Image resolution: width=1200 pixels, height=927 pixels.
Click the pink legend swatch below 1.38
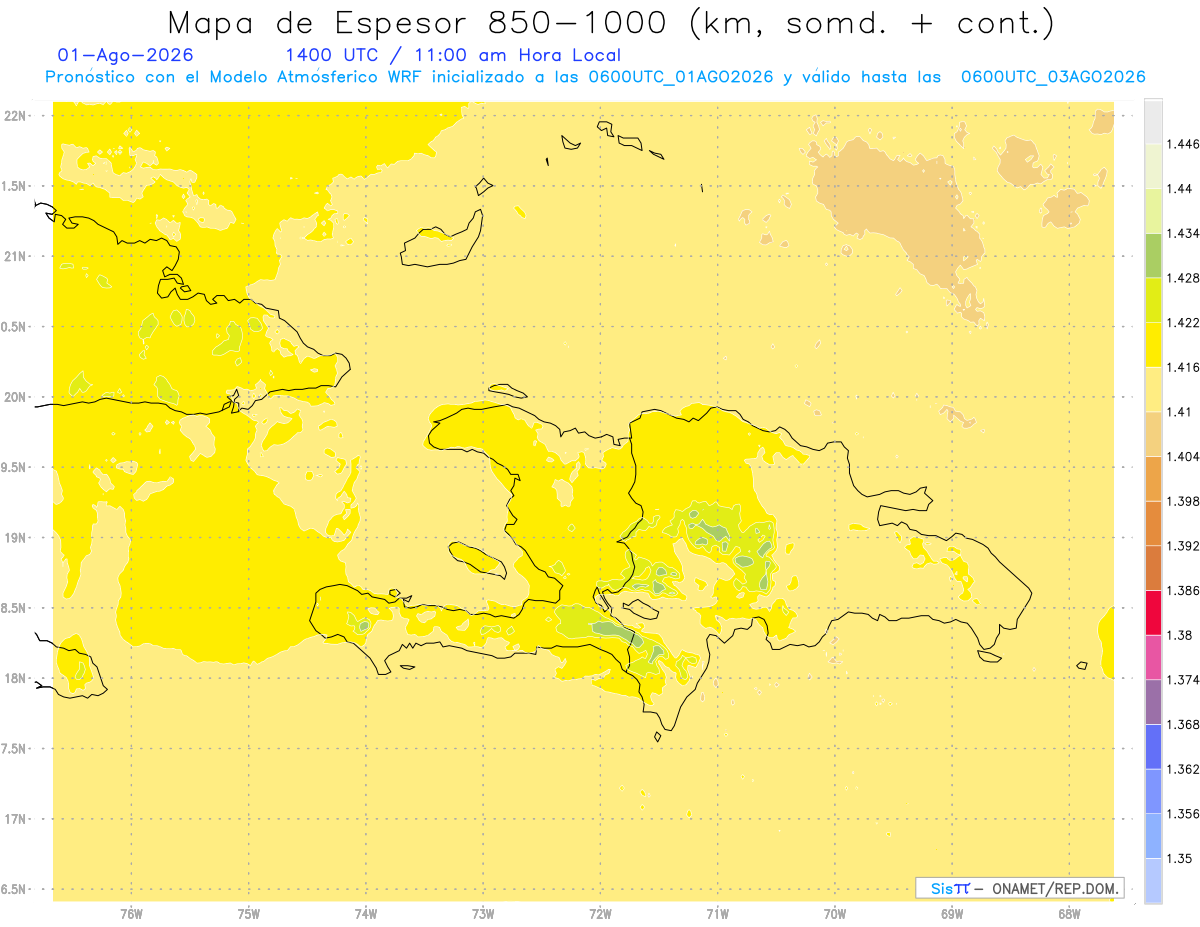(1153, 657)
